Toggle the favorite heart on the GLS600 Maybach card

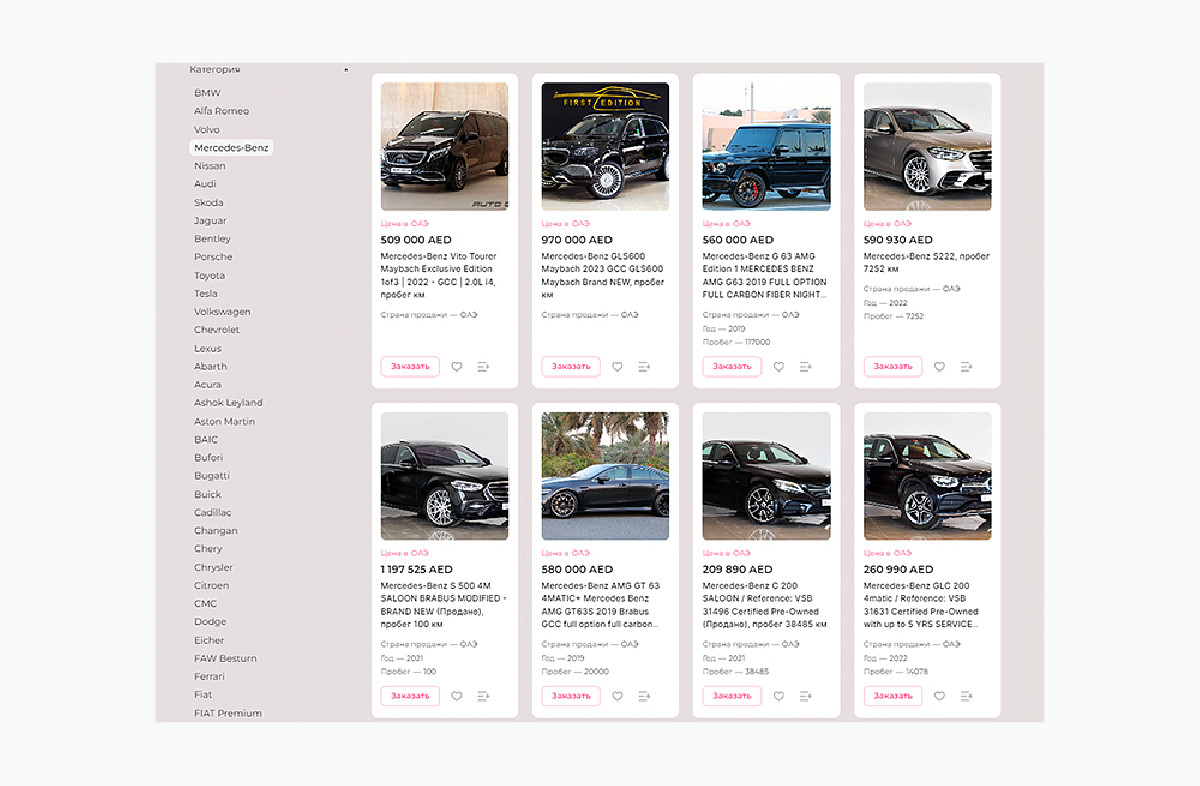[617, 367]
